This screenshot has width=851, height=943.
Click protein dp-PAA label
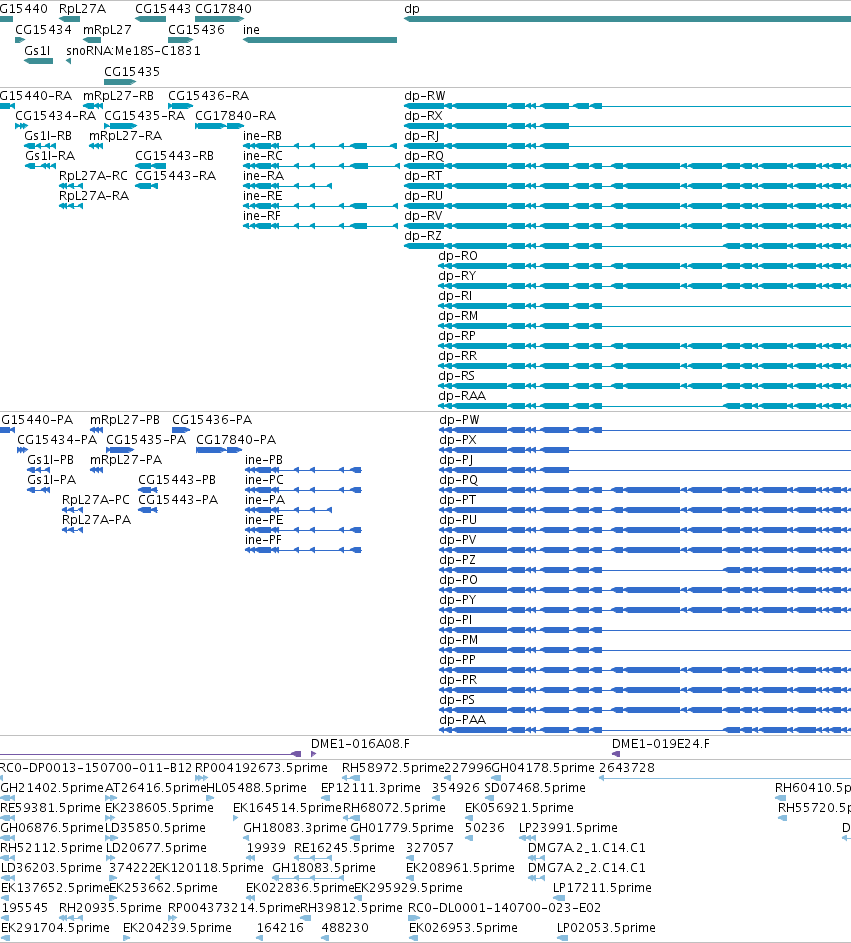tap(462, 720)
